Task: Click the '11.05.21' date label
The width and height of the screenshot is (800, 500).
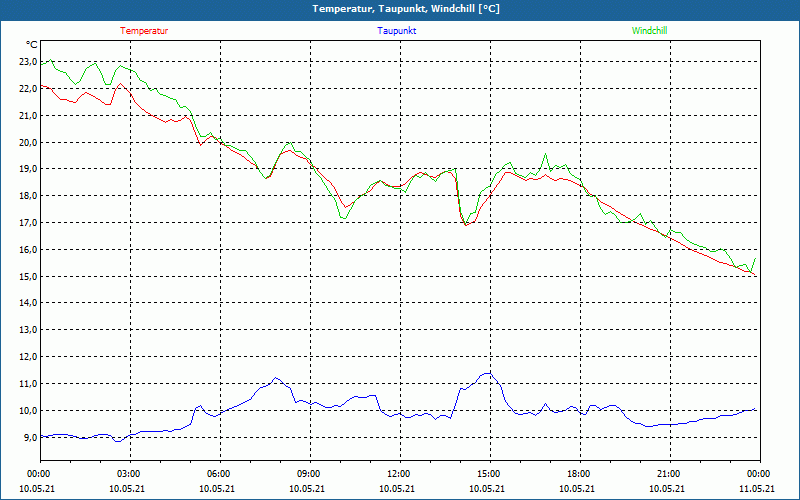Action: (x=757, y=489)
